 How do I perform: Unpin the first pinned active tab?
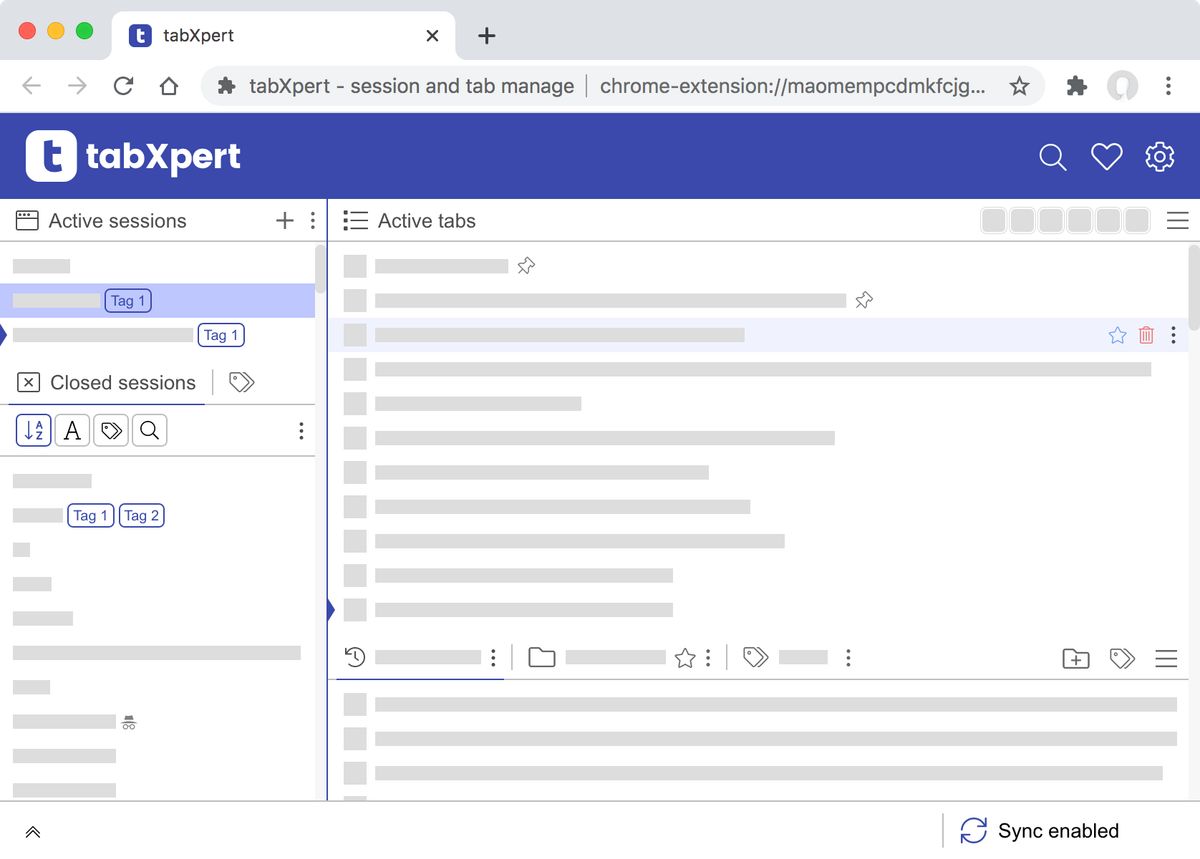tap(525, 265)
